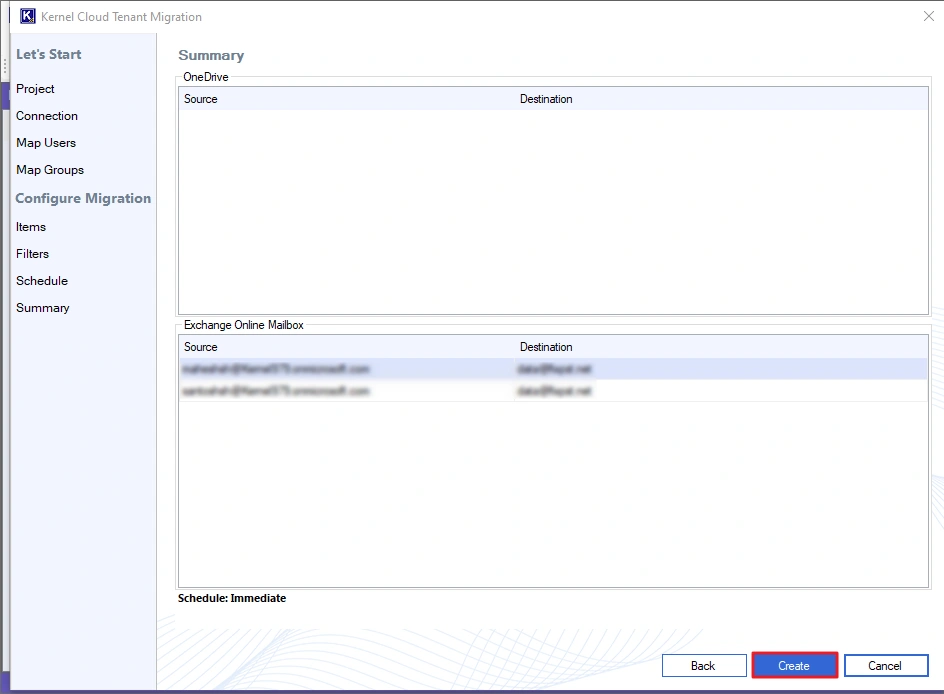The height and width of the screenshot is (694, 944).
Task: Click the Kernel application logo icon
Action: (30, 16)
